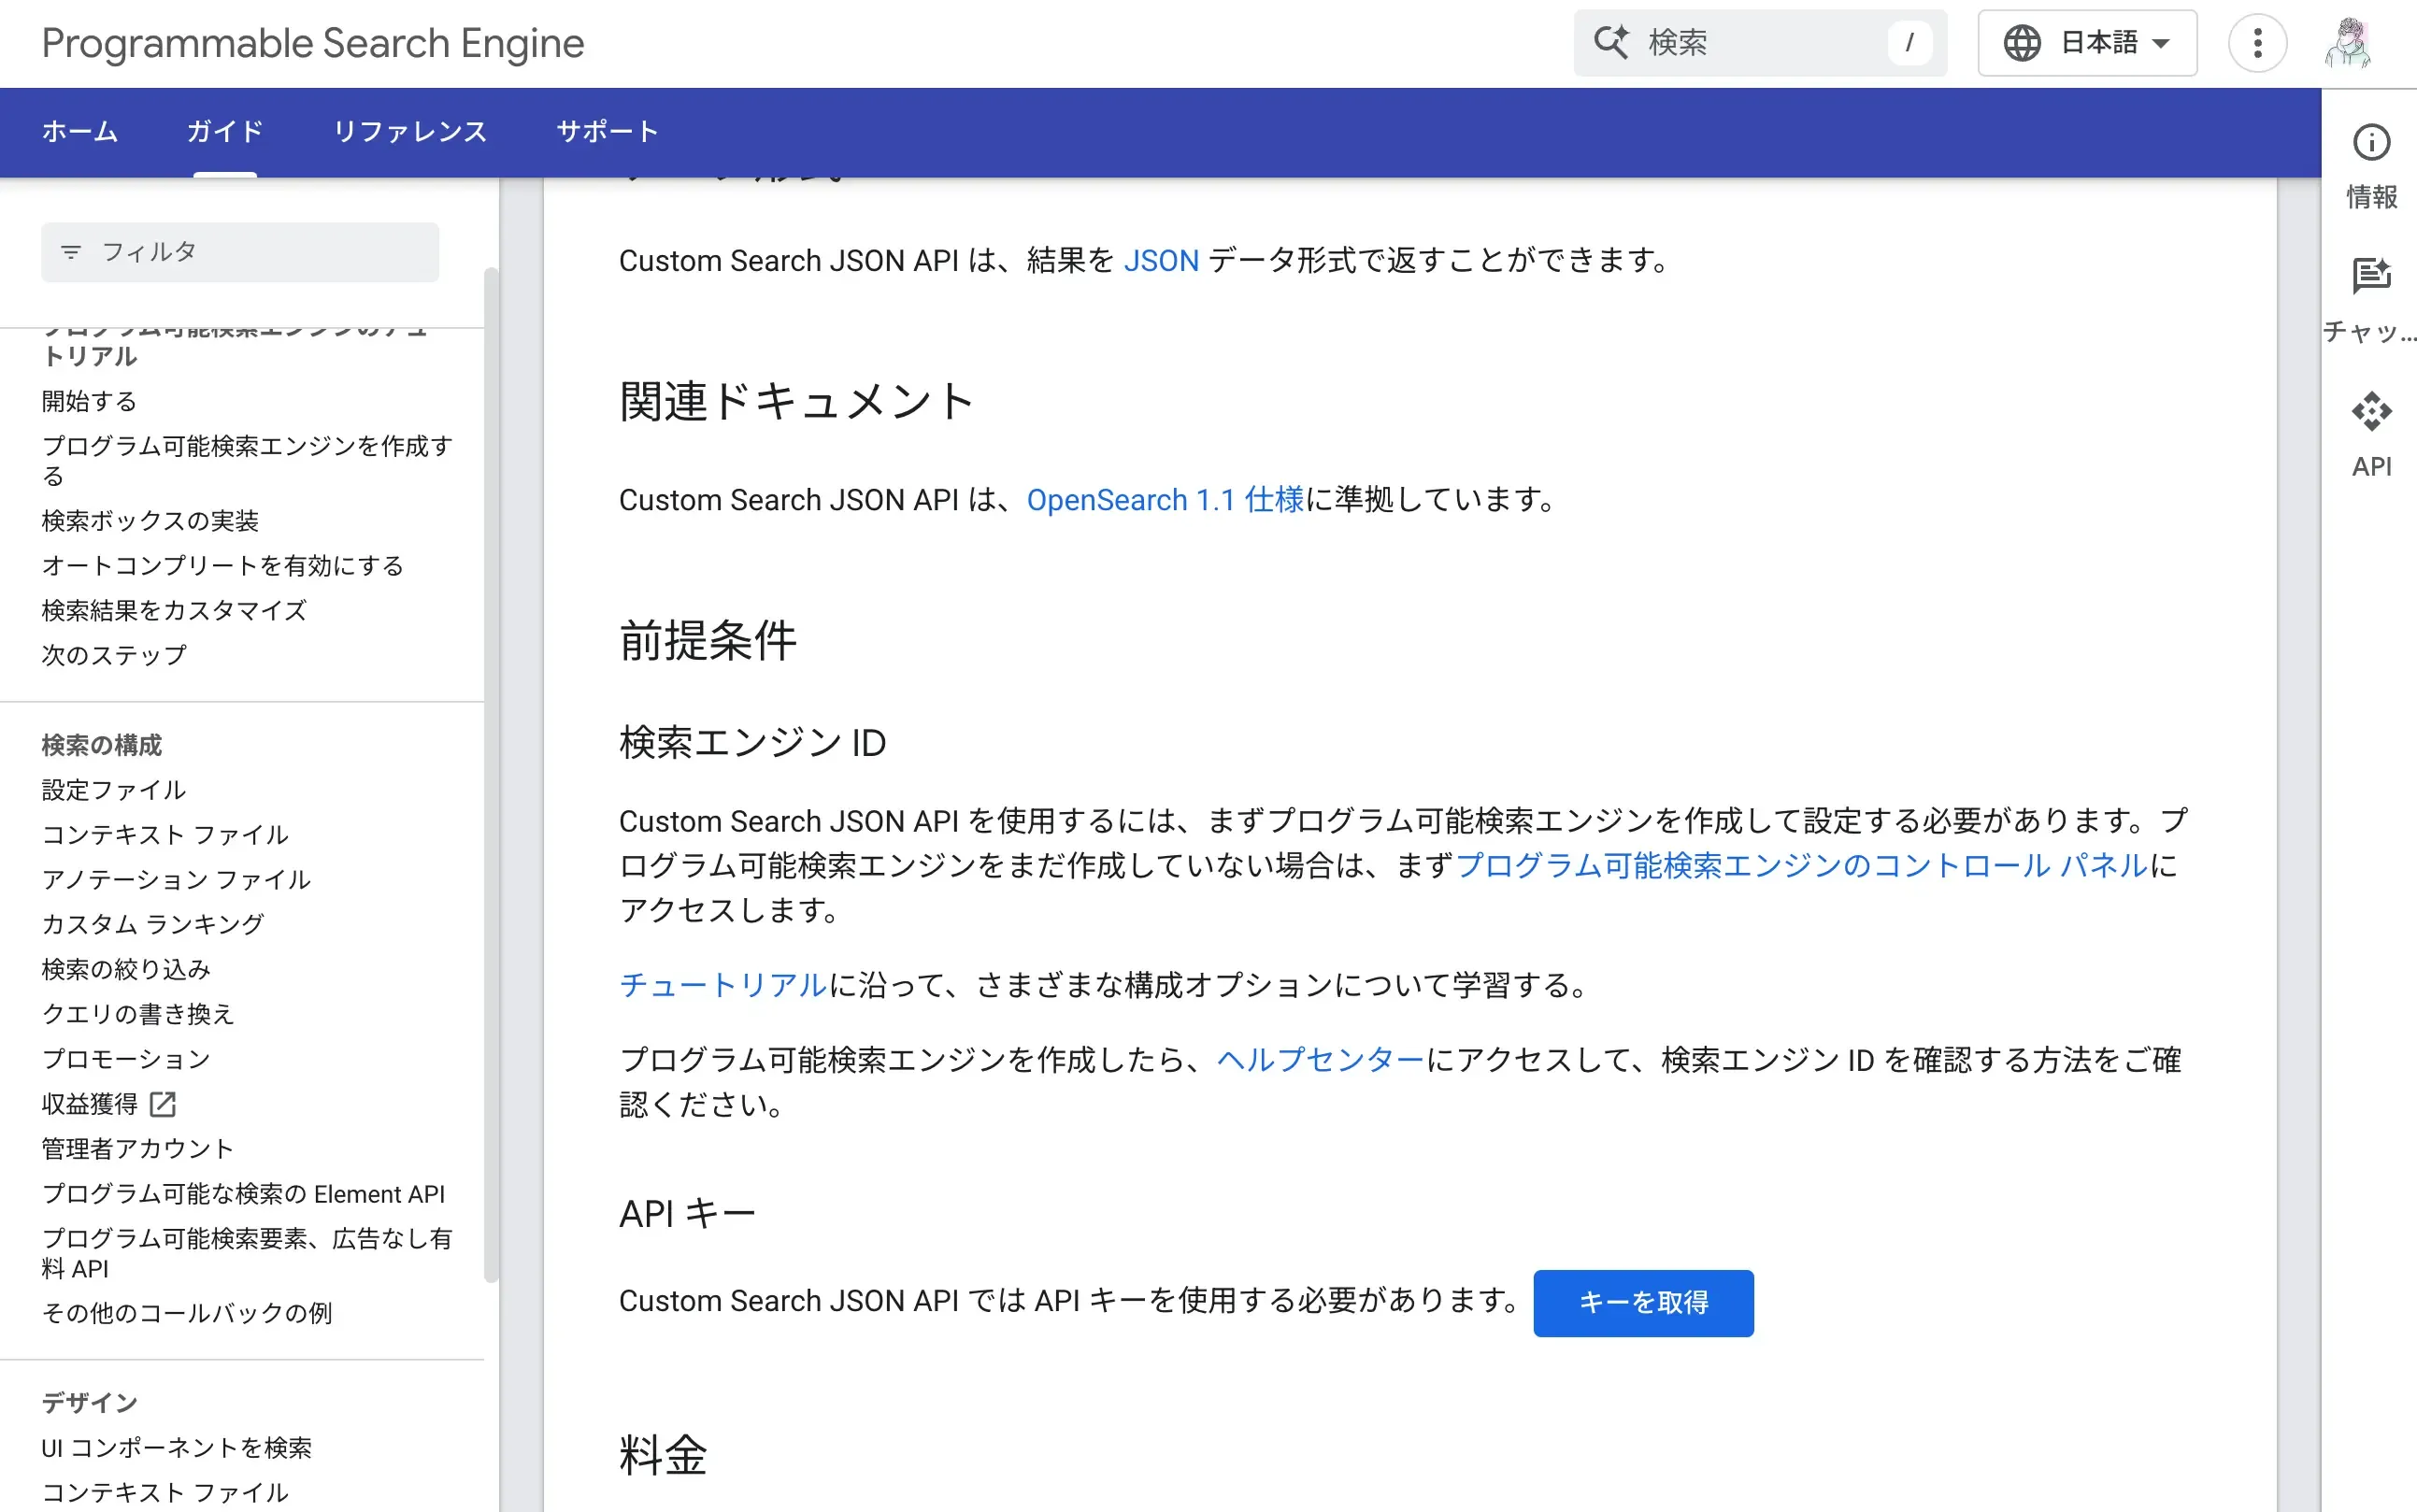Image resolution: width=2417 pixels, height=1512 pixels.
Task: Open the OpenSearch 1.1 仕様 link
Action: coord(1165,499)
